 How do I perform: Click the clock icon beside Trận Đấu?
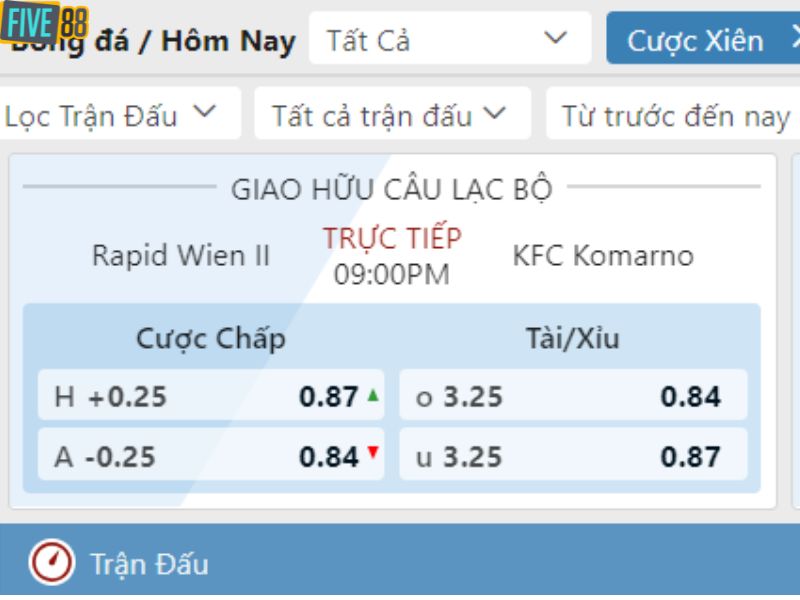click(x=51, y=563)
